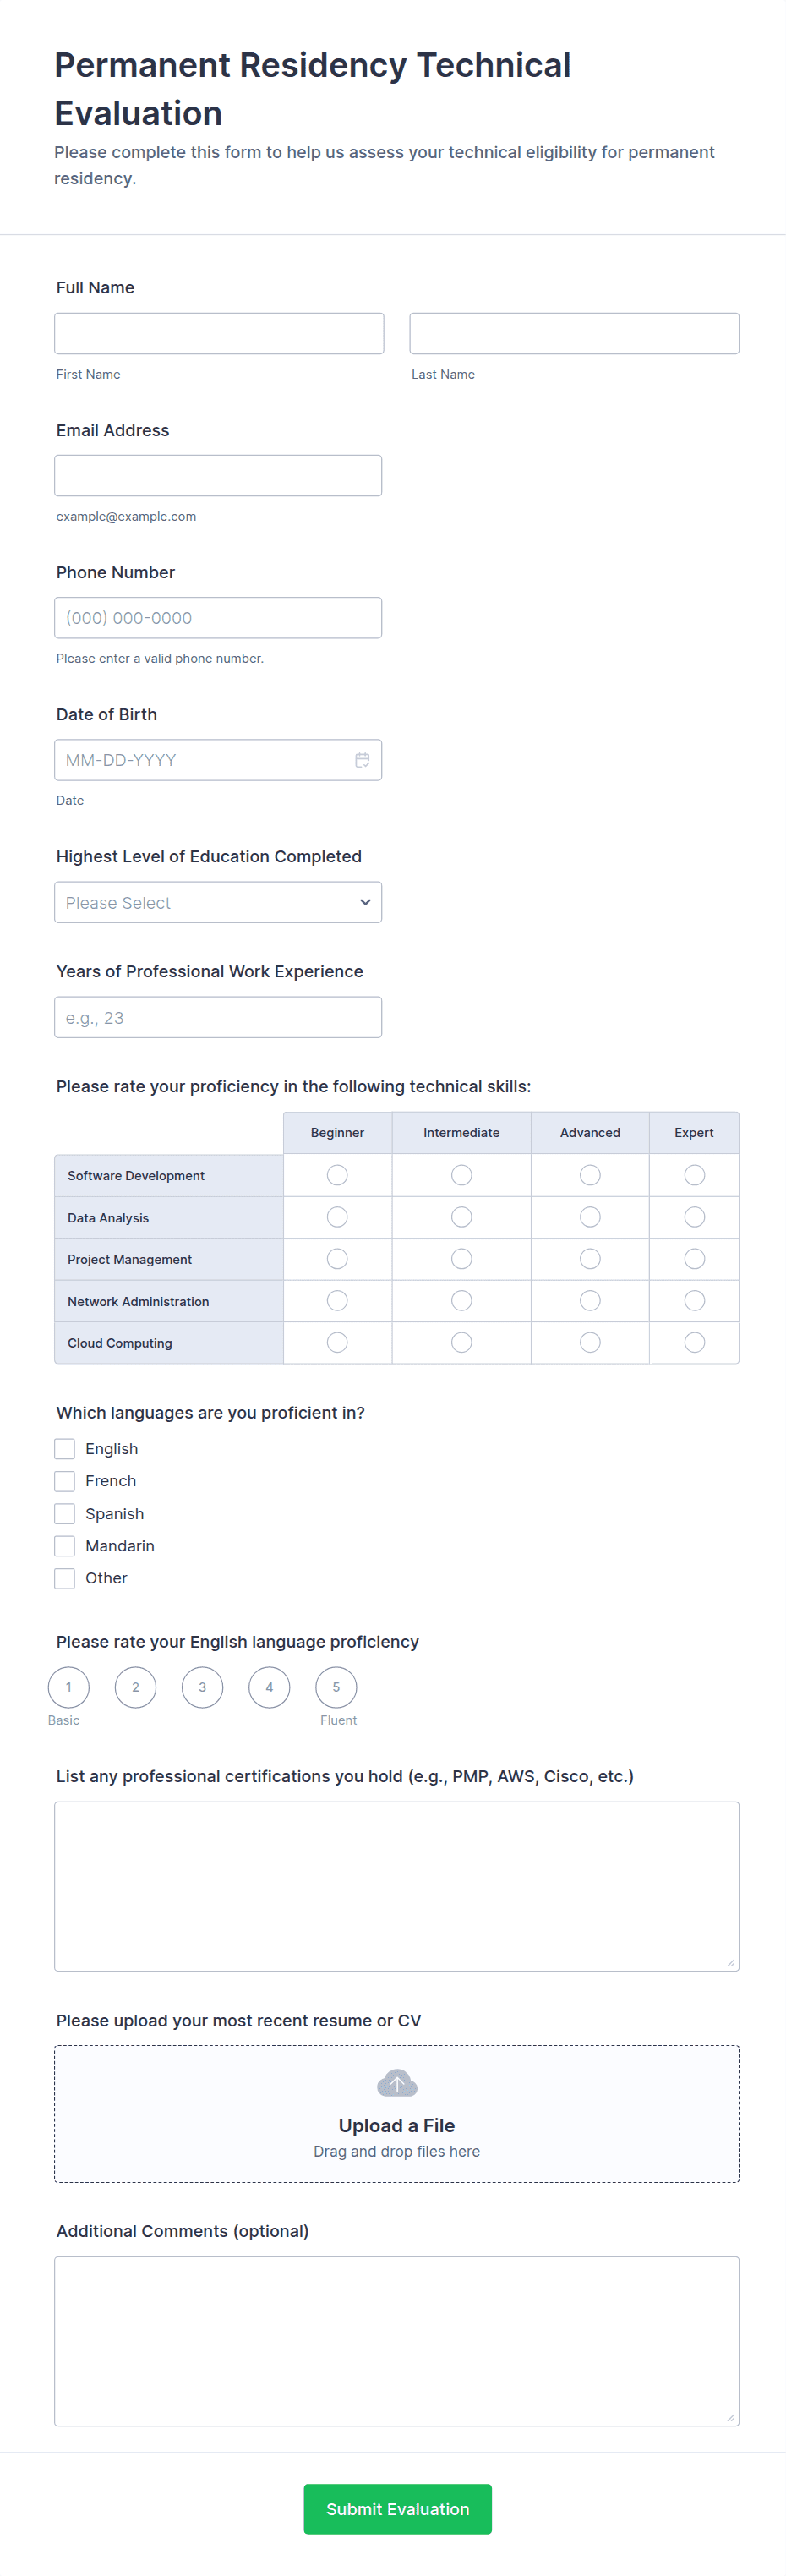Screen dimensions: 786x2576
Task: Tick the Mandarin checkbox
Action: point(65,1546)
